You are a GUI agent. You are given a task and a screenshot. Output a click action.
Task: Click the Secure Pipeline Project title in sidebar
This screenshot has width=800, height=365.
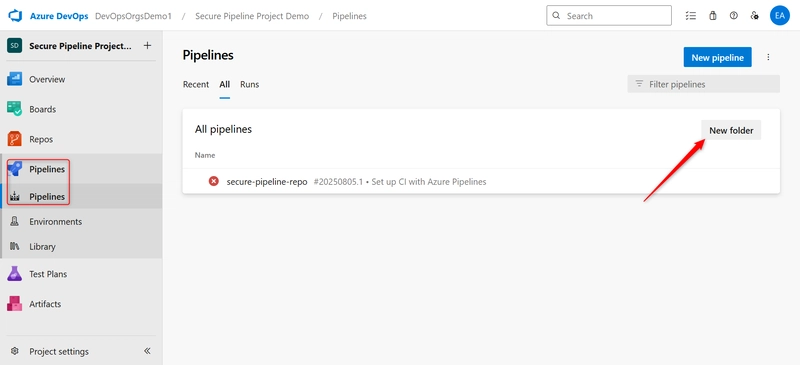click(x=81, y=46)
